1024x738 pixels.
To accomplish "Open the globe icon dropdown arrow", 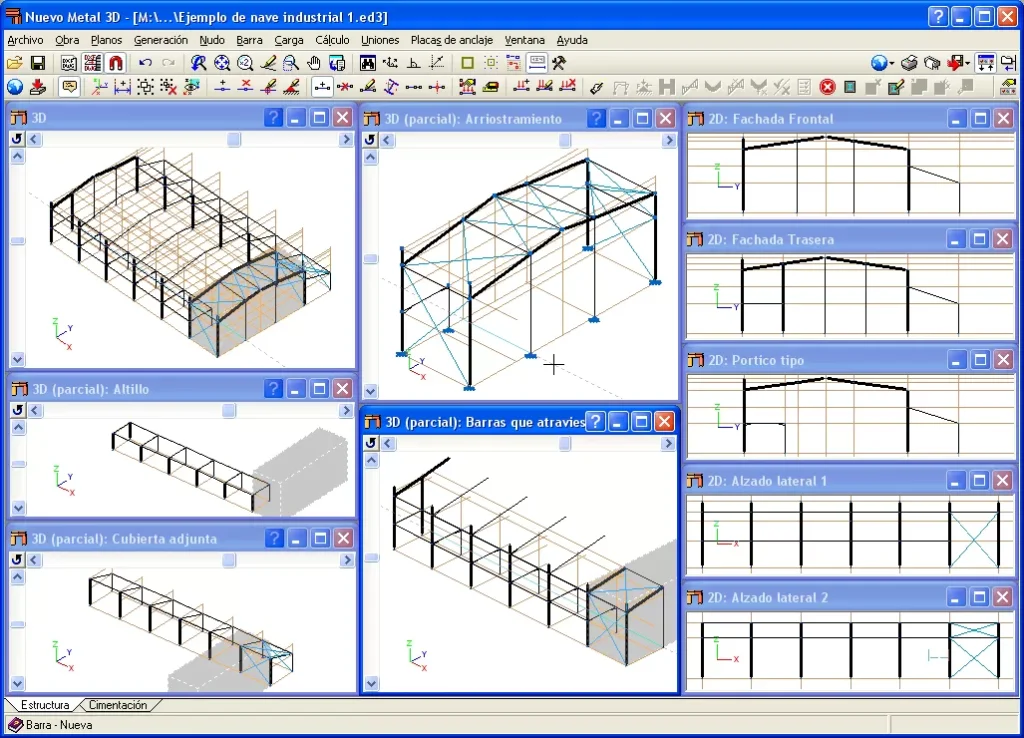I will click(891, 64).
